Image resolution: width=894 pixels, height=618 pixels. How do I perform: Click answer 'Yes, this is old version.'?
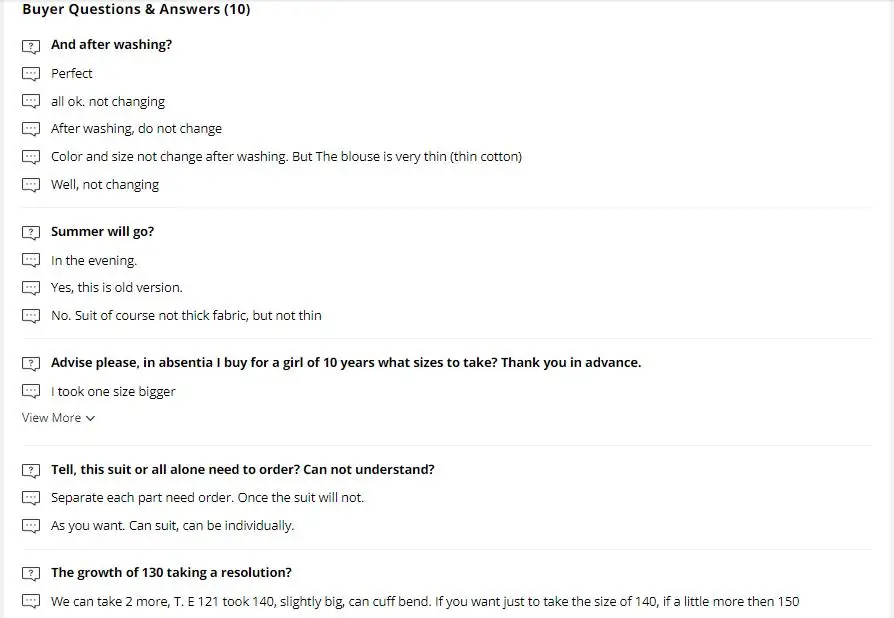[x=117, y=287]
